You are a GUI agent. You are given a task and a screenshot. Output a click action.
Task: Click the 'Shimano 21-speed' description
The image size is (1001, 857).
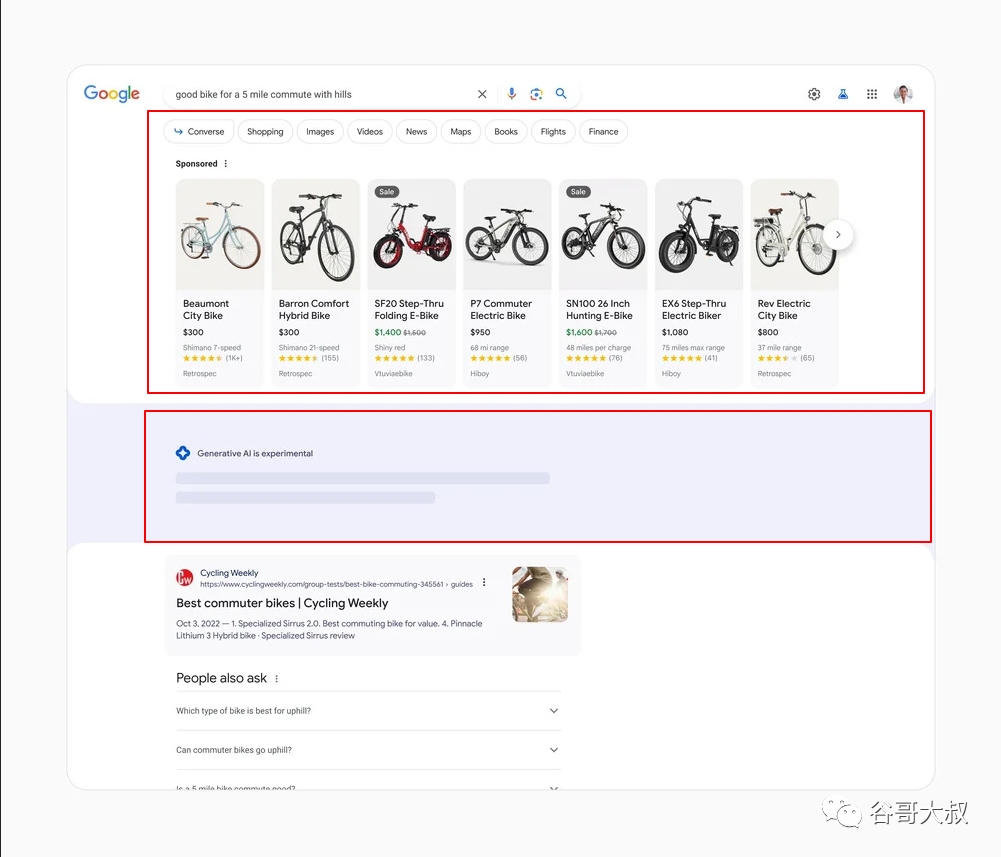[309, 348]
